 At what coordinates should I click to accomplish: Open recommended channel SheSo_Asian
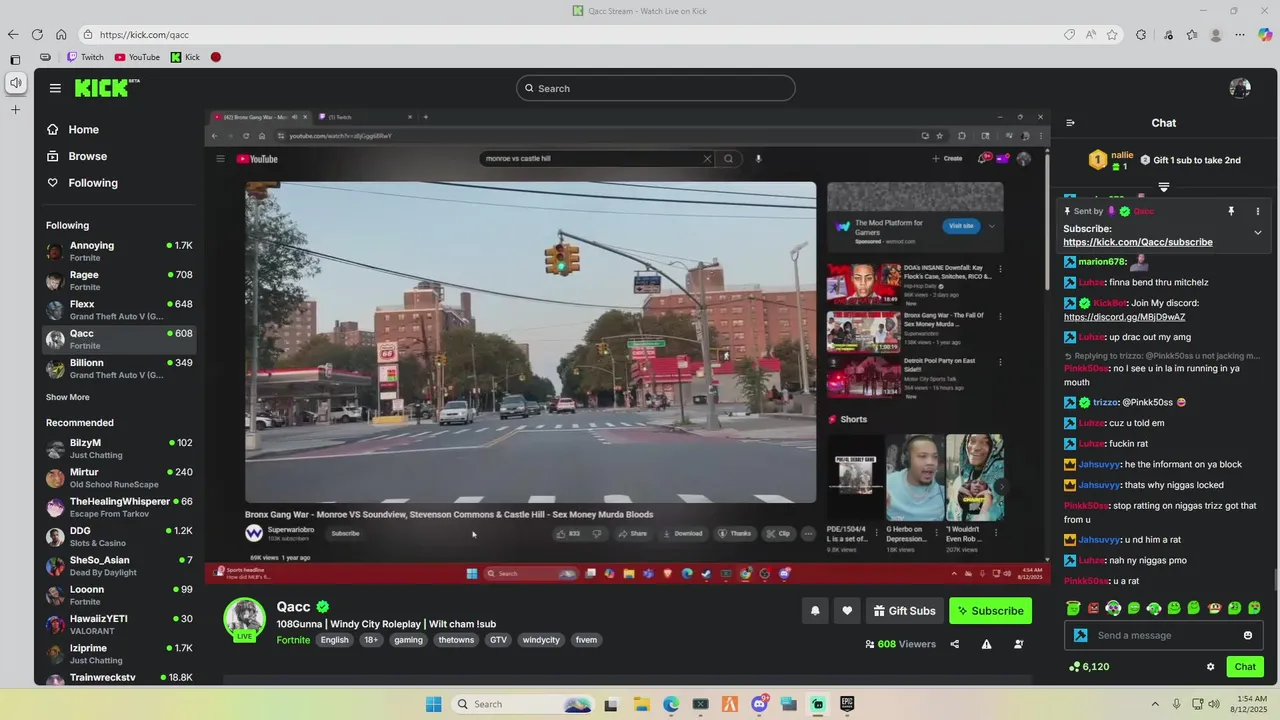[x=119, y=566]
